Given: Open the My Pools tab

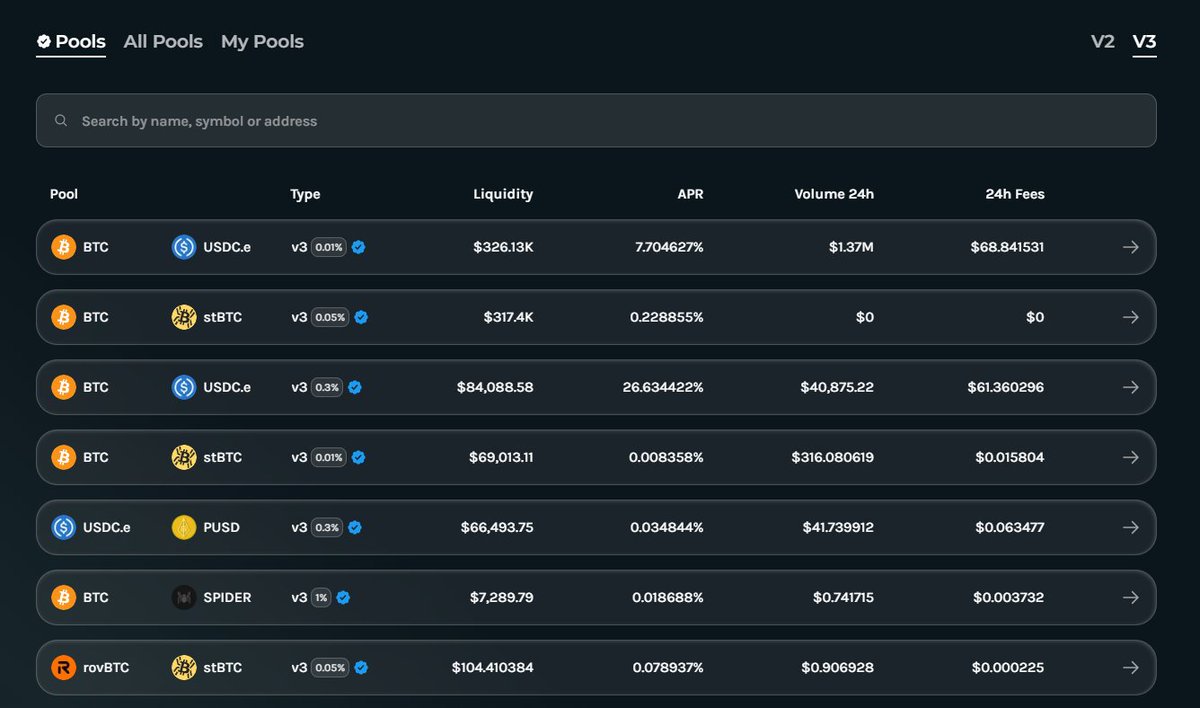Looking at the screenshot, I should pyautogui.click(x=262, y=42).
